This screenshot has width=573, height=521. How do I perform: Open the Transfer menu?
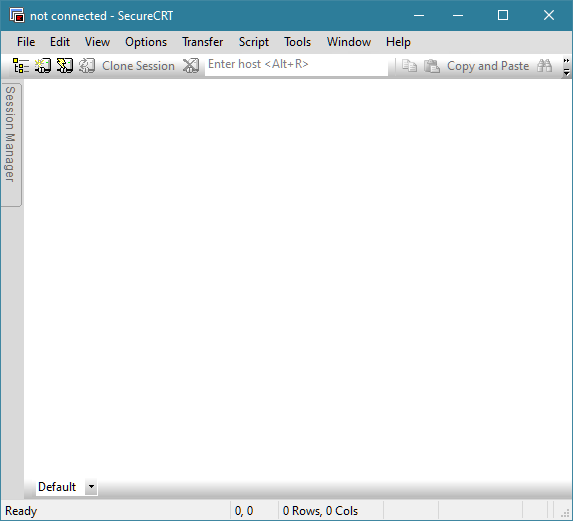[x=202, y=42]
